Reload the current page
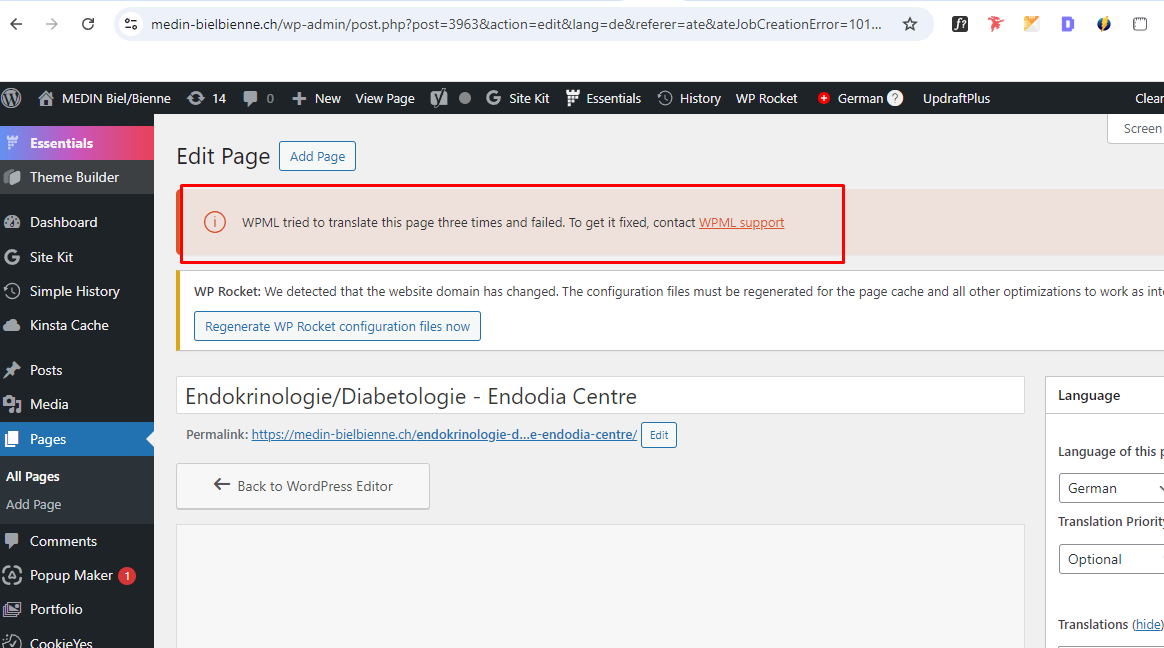 (x=88, y=24)
